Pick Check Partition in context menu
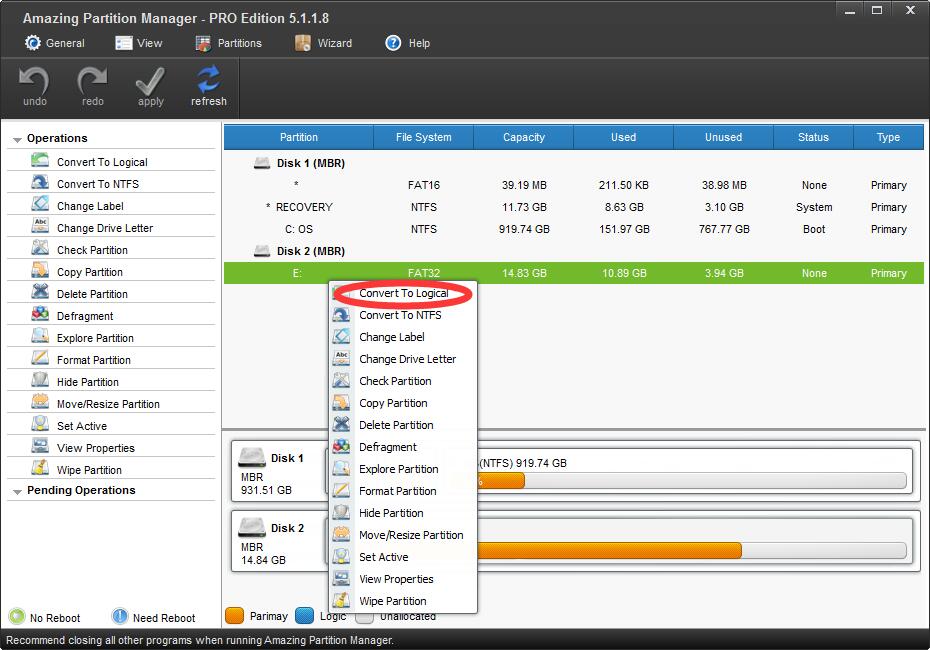This screenshot has height=650, width=930. pyautogui.click(x=403, y=381)
